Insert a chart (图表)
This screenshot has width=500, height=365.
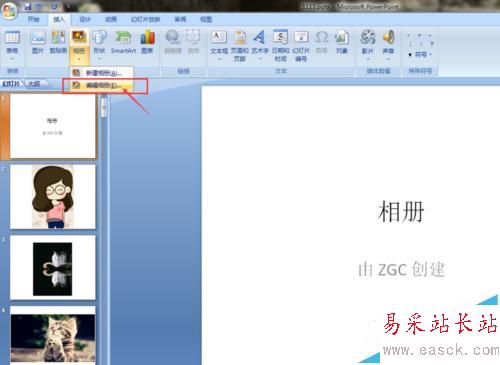pyautogui.click(x=147, y=41)
